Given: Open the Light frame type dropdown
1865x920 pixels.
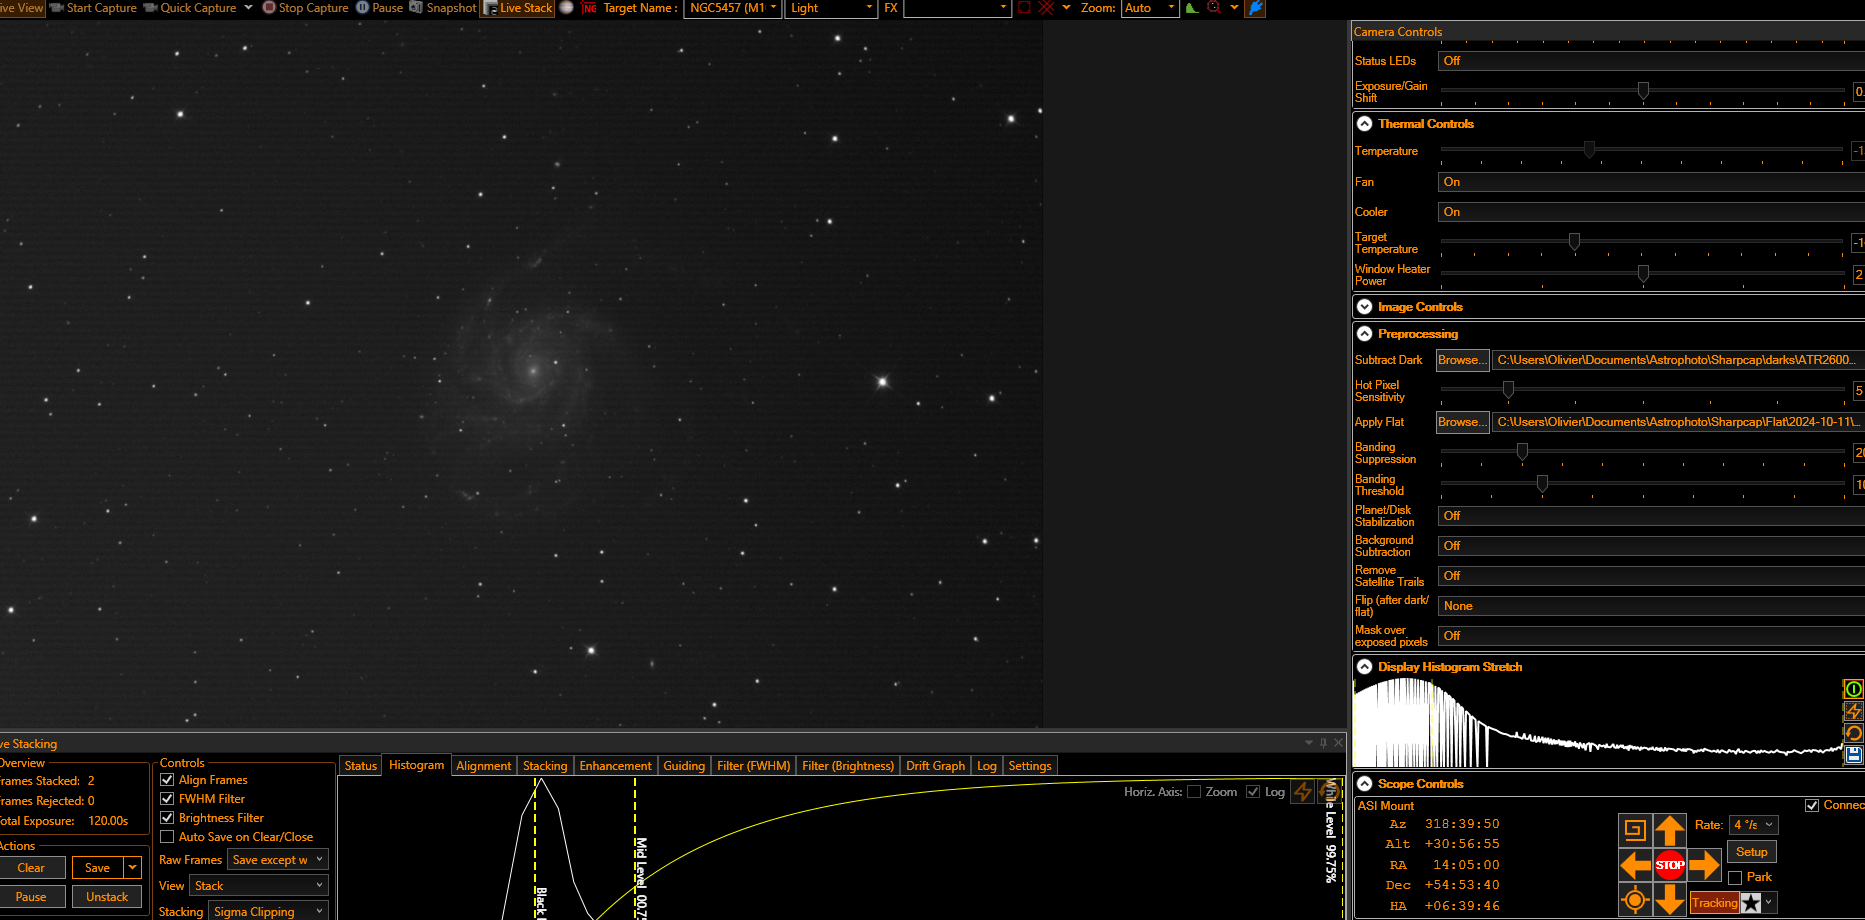Looking at the screenshot, I should pyautogui.click(x=830, y=8).
